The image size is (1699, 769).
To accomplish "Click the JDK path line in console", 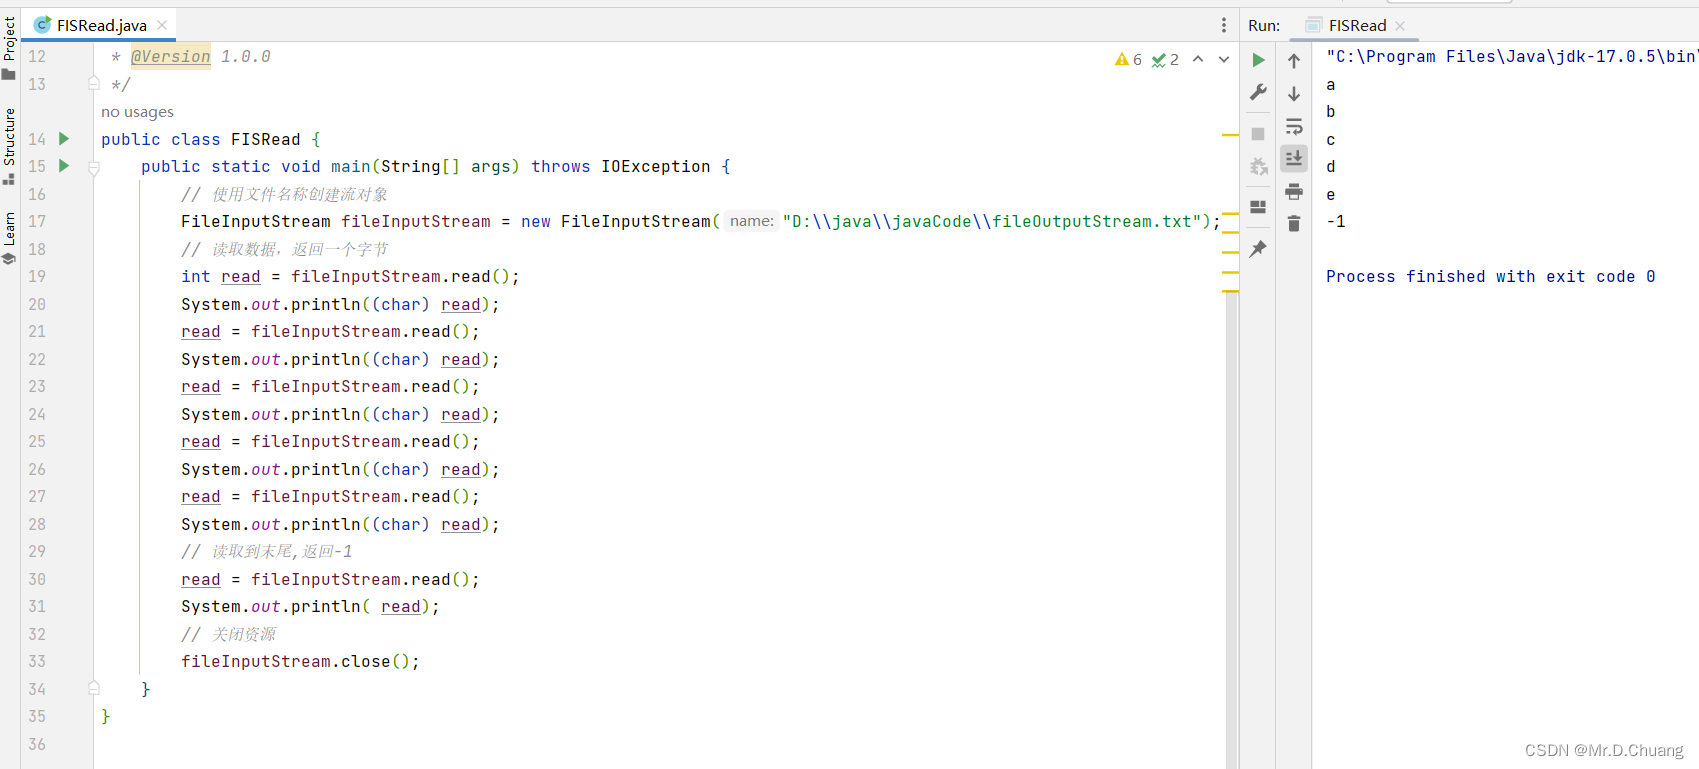I will pyautogui.click(x=1511, y=57).
